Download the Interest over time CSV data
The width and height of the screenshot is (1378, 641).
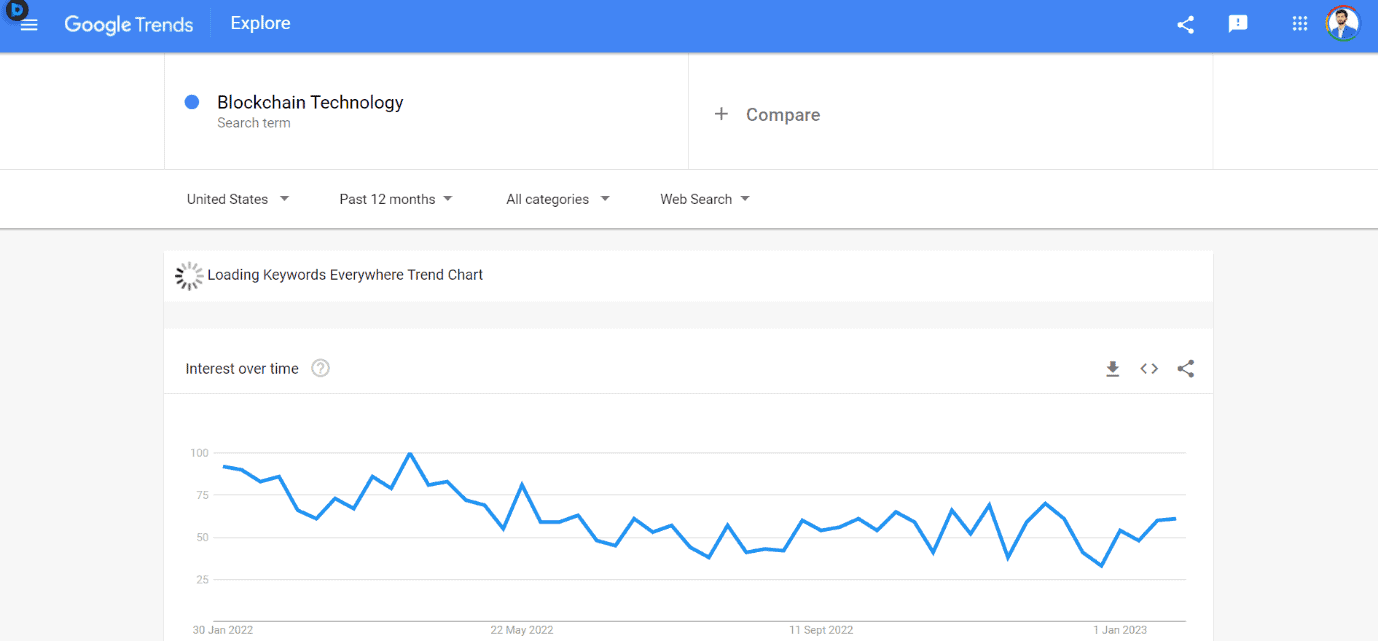[x=1113, y=369]
